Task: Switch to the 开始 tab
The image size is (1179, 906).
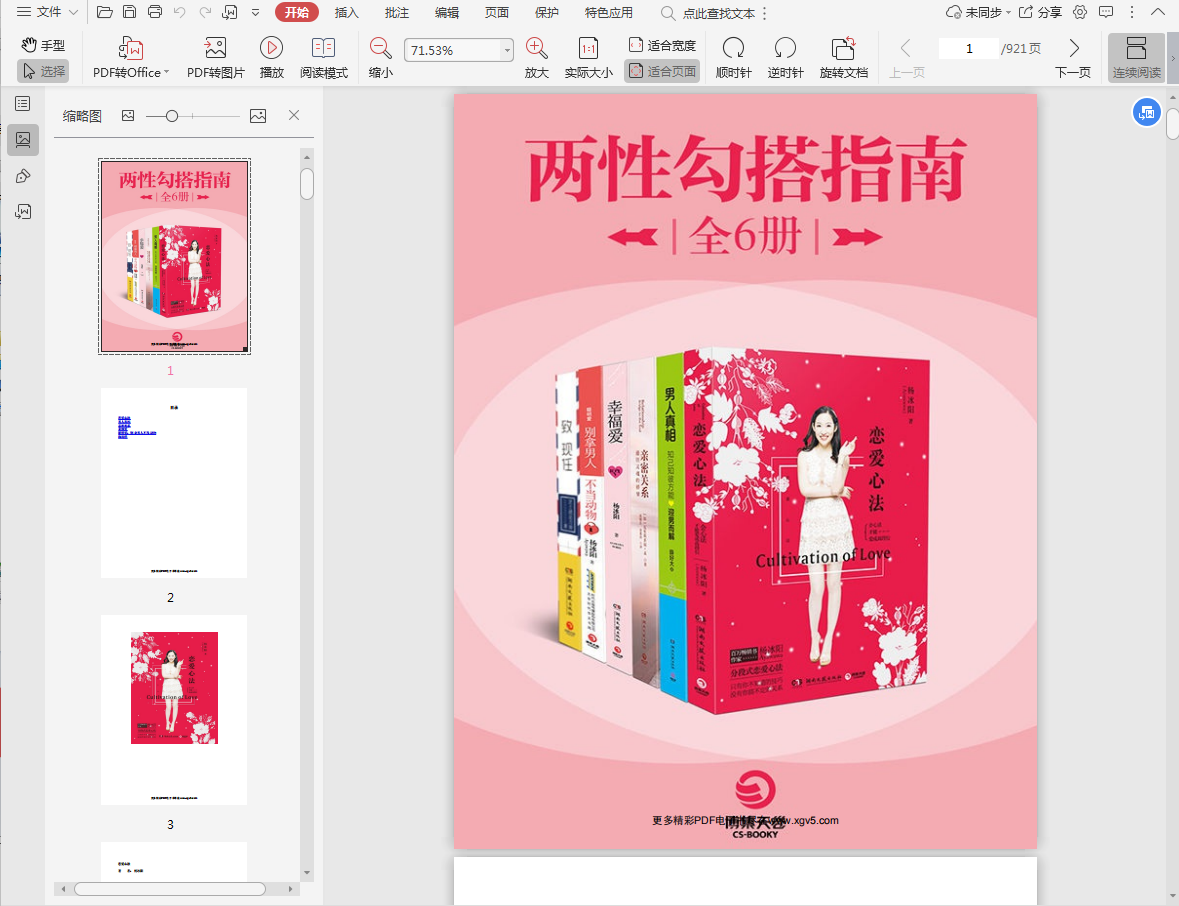Action: coord(297,12)
